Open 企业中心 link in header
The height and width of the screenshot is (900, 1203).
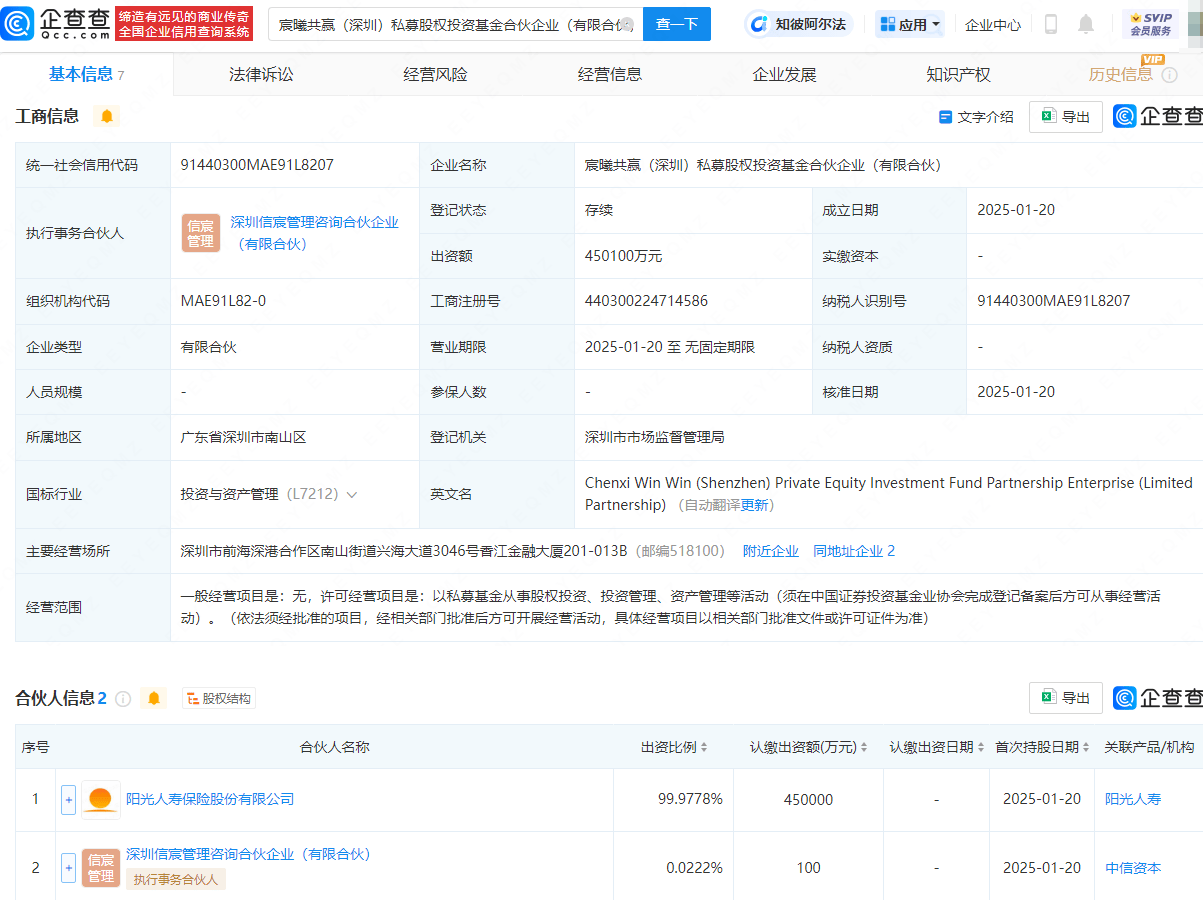pyautogui.click(x=993, y=24)
